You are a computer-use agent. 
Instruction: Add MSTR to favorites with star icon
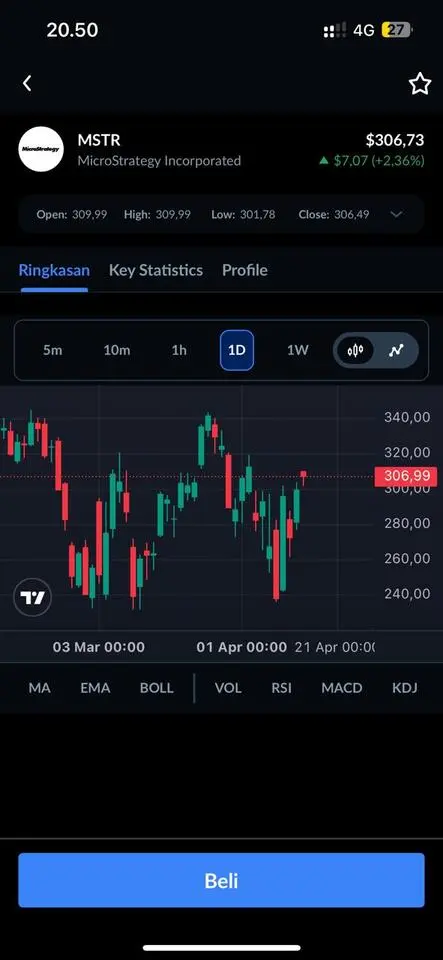419,84
